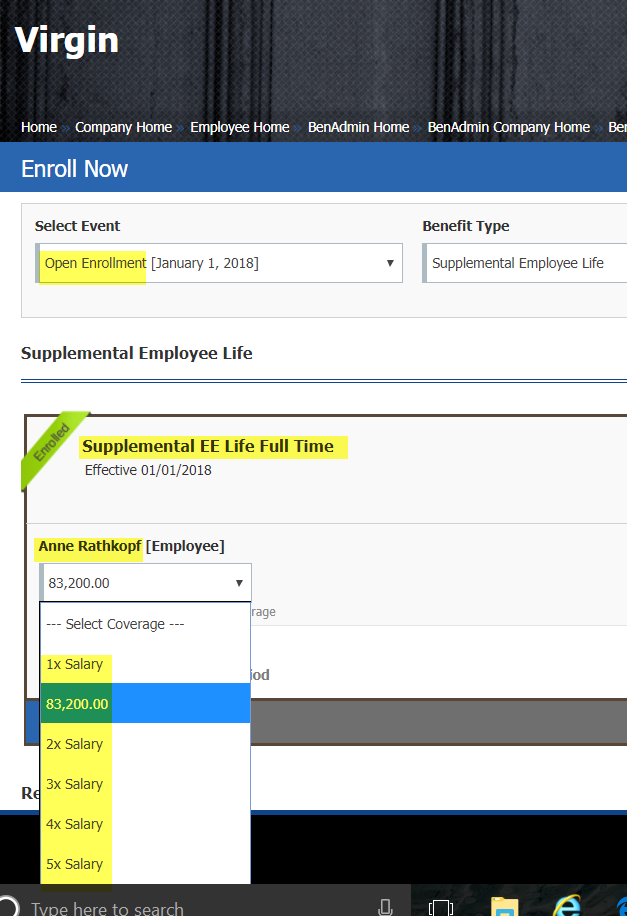Collapse the 83,200.00 coverage dropdown

tap(146, 583)
